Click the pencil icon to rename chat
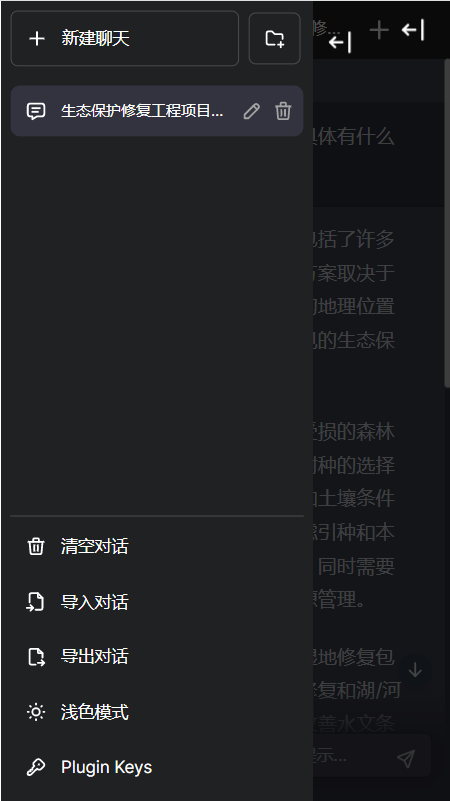Viewport: 450px width, 801px height. [252, 111]
